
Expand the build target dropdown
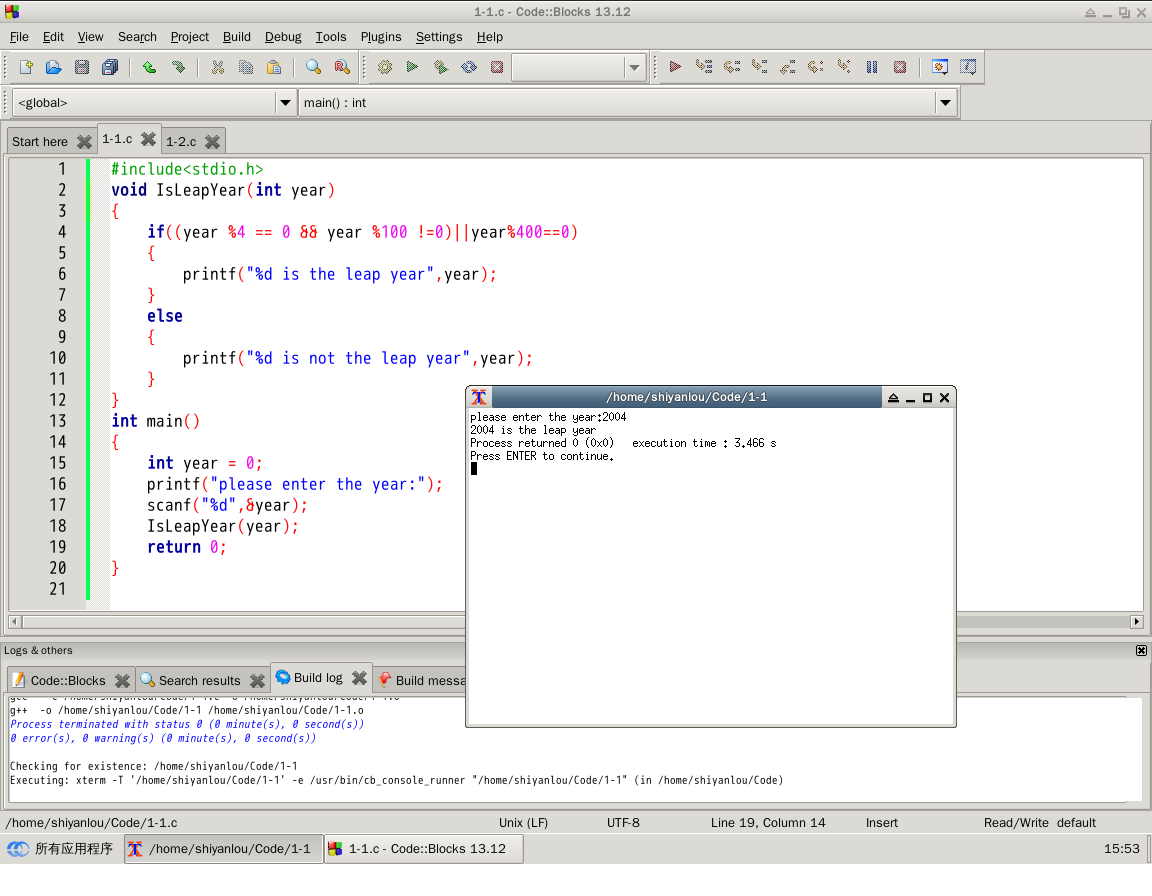[634, 67]
